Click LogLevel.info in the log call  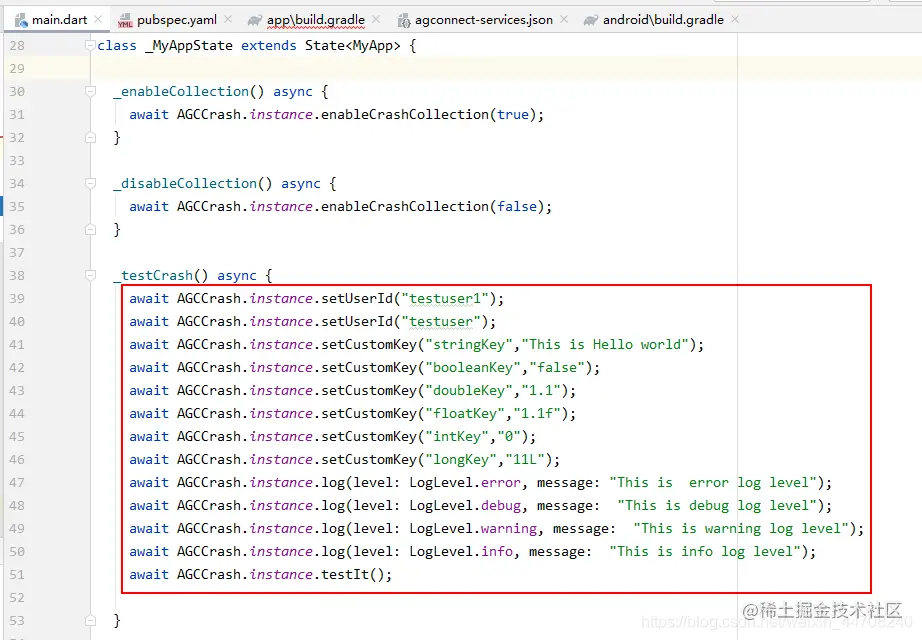461,552
